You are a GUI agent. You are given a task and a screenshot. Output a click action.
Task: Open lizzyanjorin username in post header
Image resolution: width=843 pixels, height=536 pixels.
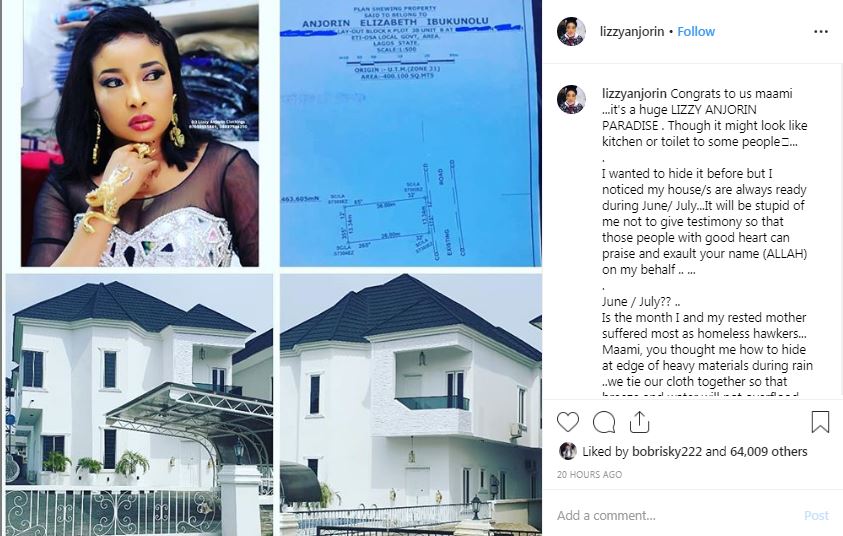(632, 32)
